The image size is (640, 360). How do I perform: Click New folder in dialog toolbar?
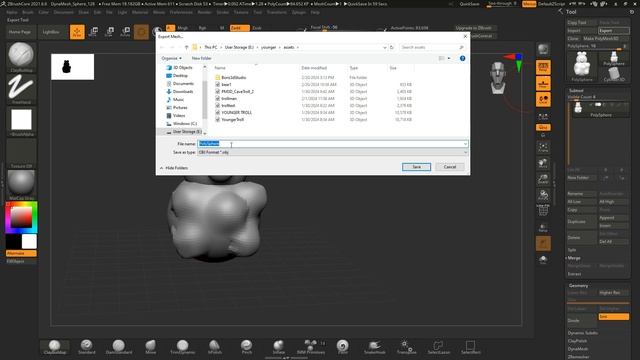point(202,58)
